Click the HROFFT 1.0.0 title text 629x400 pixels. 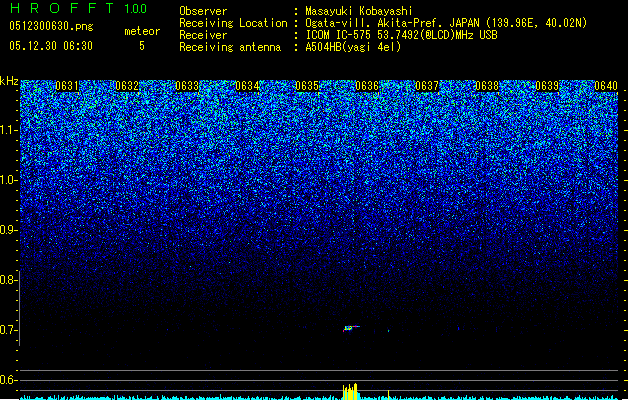pyautogui.click(x=78, y=8)
